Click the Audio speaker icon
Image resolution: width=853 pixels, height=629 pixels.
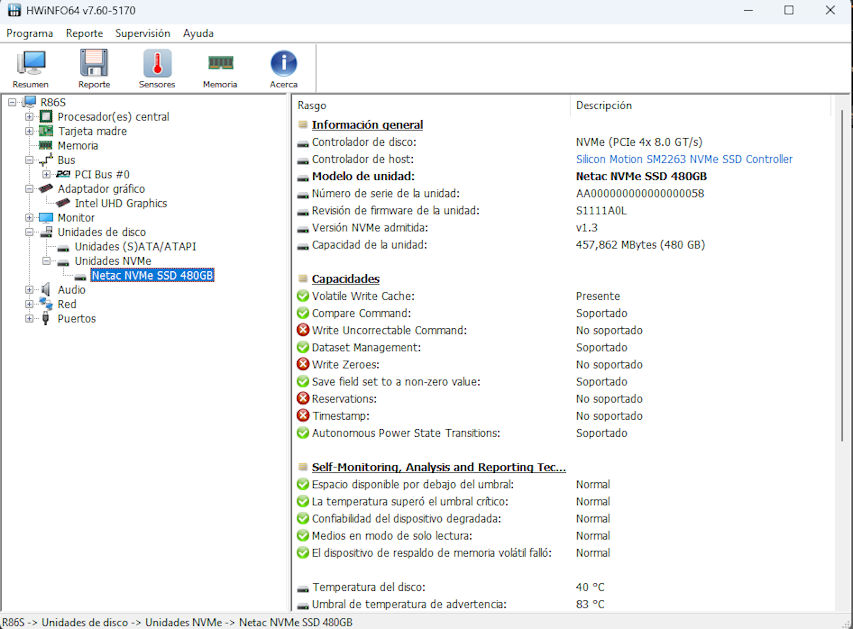coord(46,289)
